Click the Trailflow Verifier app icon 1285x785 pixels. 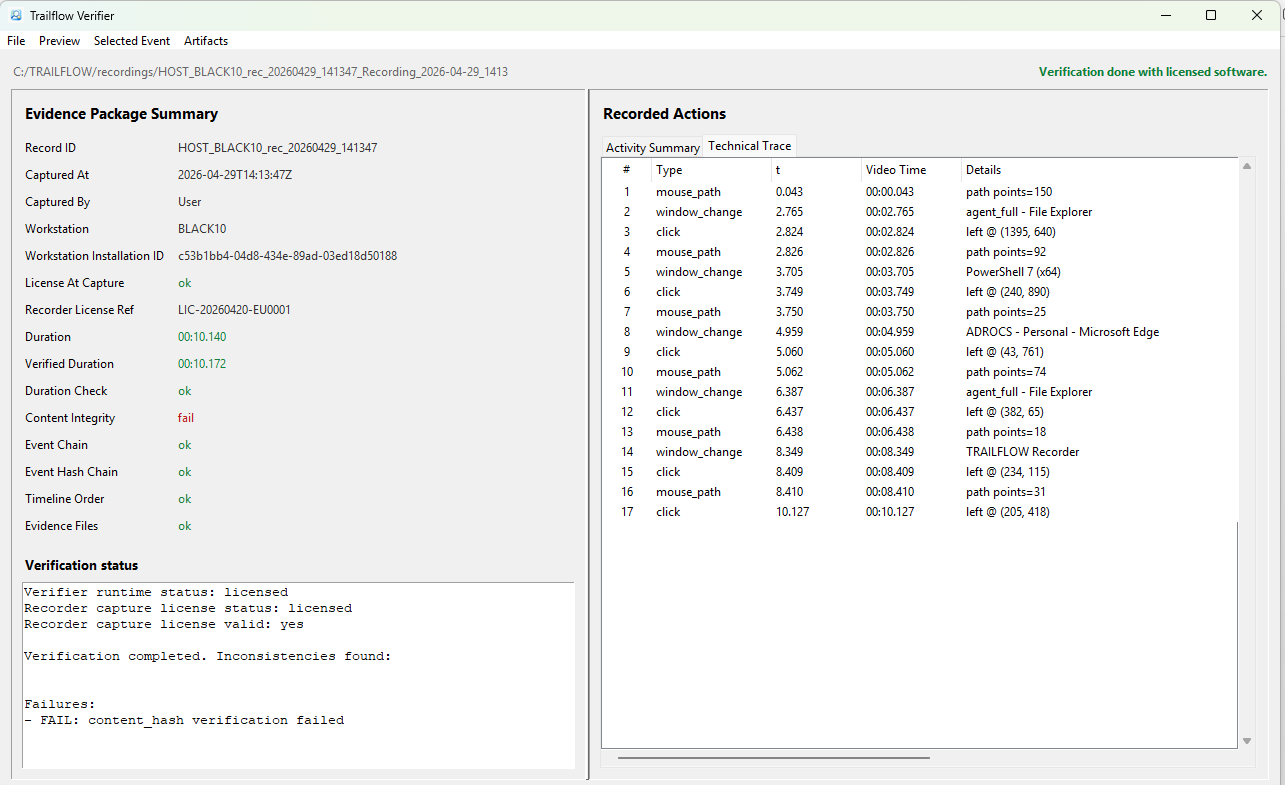click(x=16, y=15)
